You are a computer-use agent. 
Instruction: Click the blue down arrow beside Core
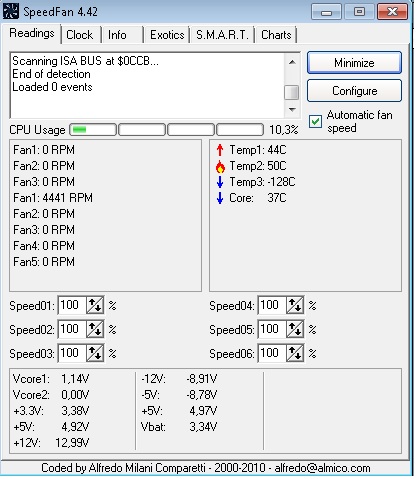click(x=220, y=198)
